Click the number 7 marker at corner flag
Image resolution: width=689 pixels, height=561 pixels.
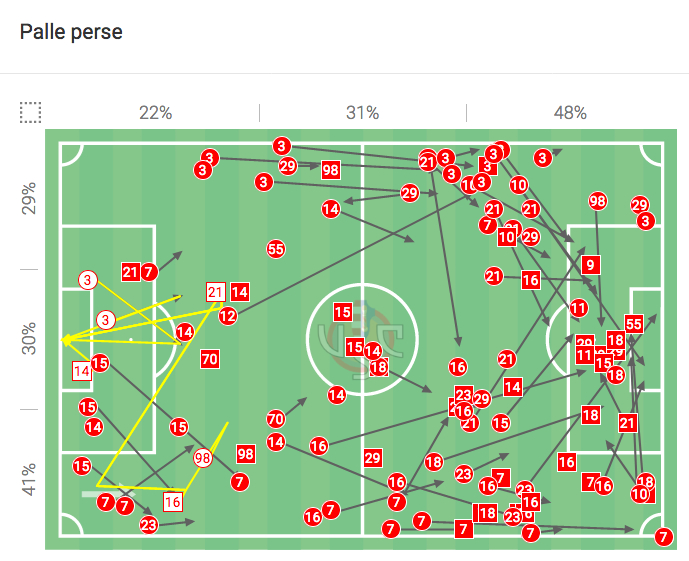click(x=661, y=538)
